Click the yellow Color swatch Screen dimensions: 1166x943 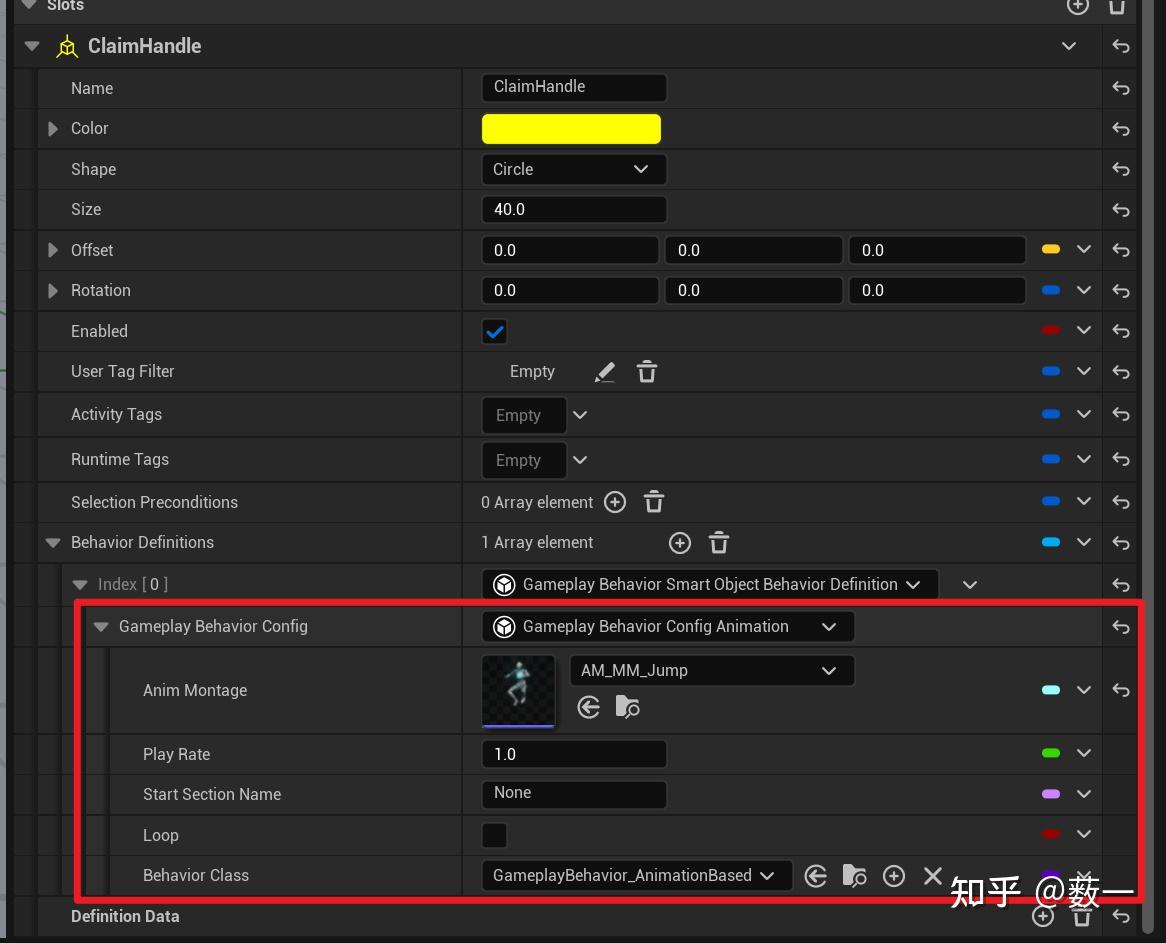click(571, 129)
